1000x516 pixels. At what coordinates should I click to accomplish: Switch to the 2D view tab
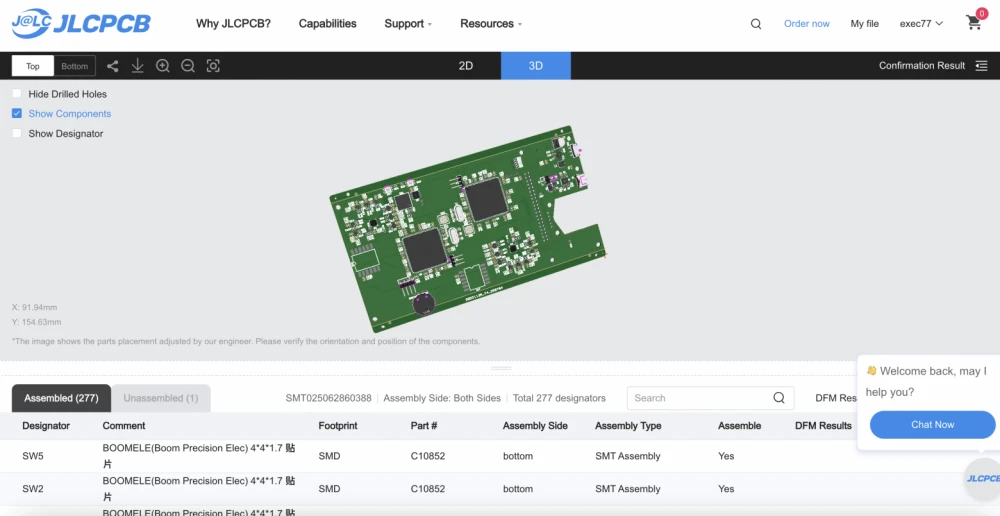pos(465,66)
